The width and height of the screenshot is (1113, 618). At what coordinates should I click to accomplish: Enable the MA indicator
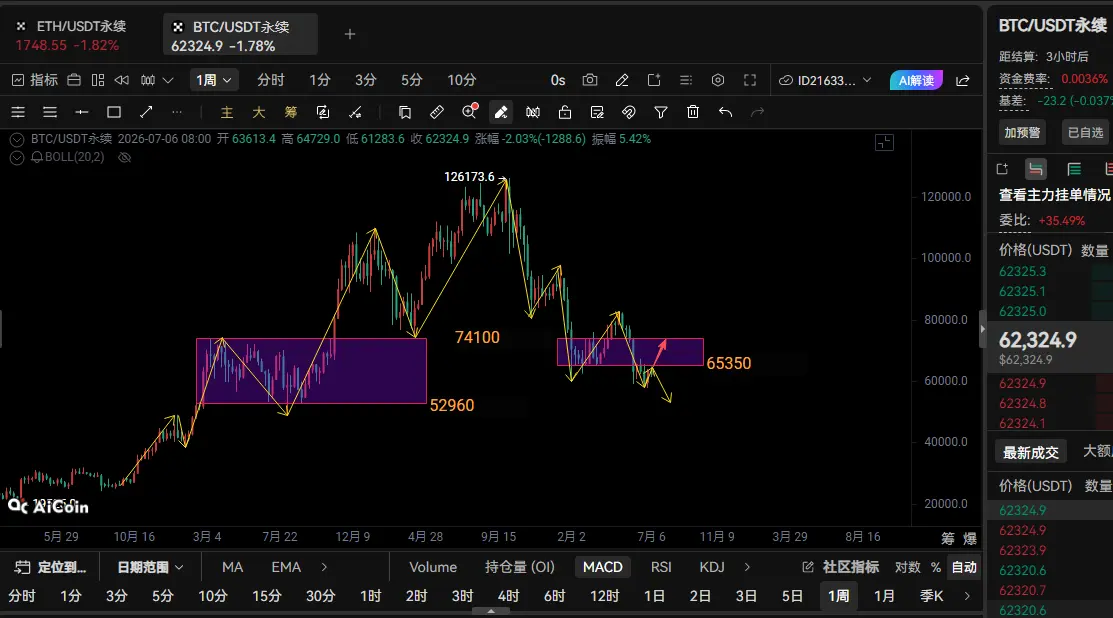click(x=232, y=567)
